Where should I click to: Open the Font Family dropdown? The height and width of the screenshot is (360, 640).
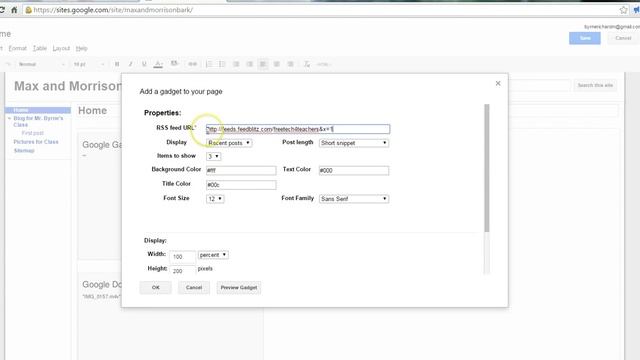(x=354, y=199)
